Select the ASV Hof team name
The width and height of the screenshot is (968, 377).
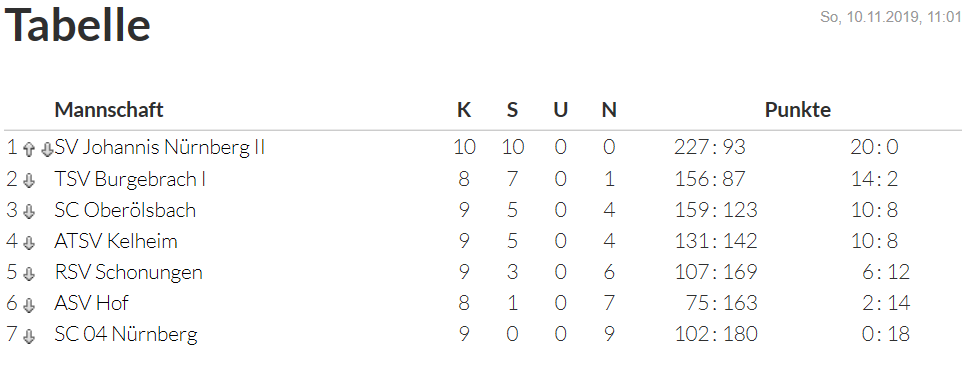click(x=91, y=303)
